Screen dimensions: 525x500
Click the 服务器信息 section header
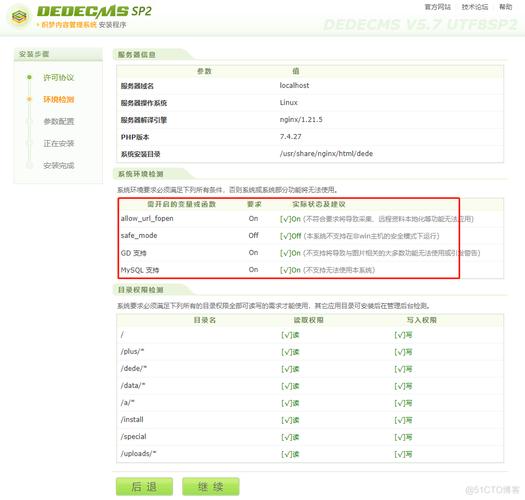pos(137,55)
